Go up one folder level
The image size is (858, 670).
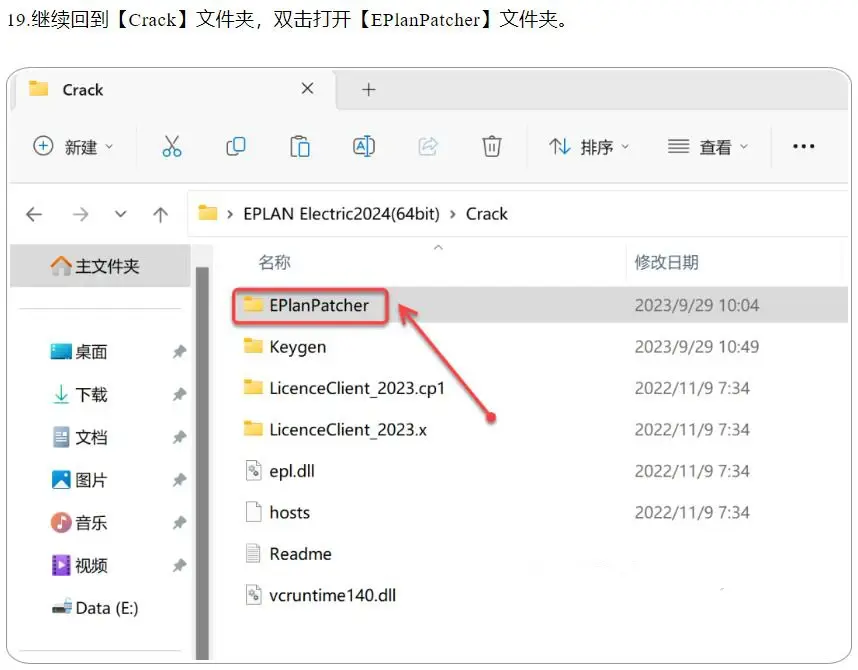(160, 214)
